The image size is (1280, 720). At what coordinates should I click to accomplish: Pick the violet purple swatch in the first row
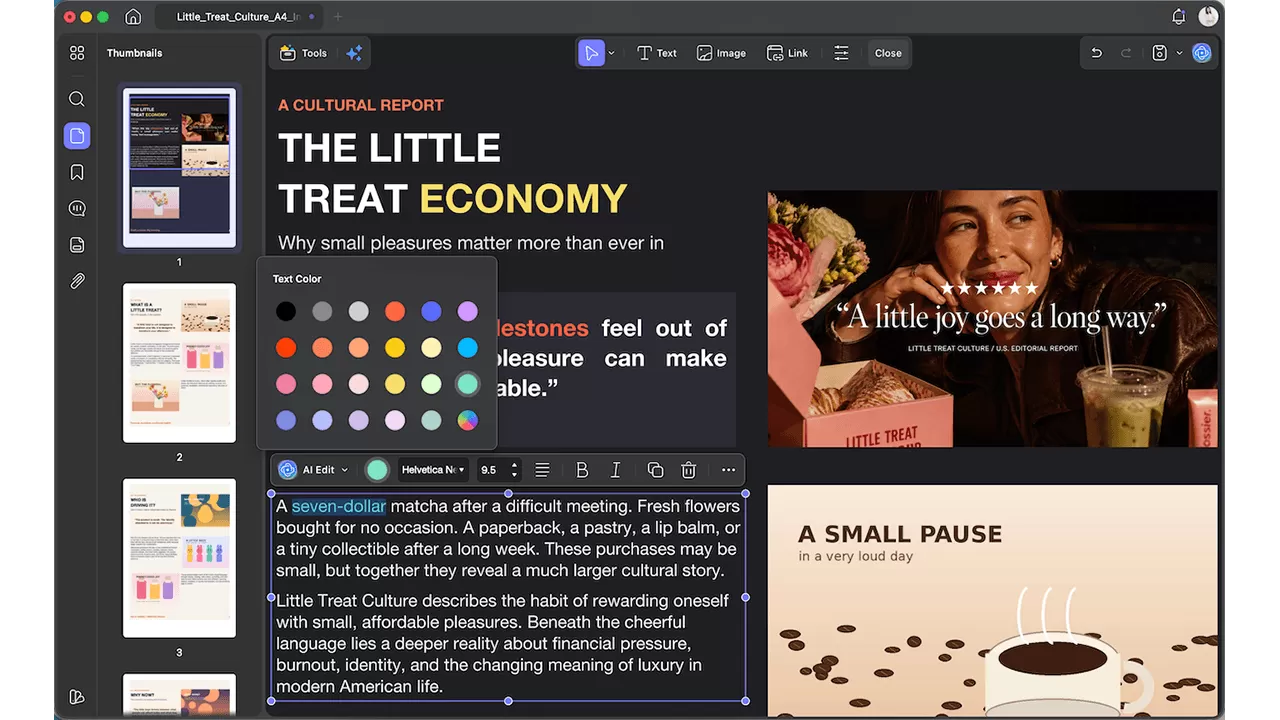pyautogui.click(x=468, y=312)
